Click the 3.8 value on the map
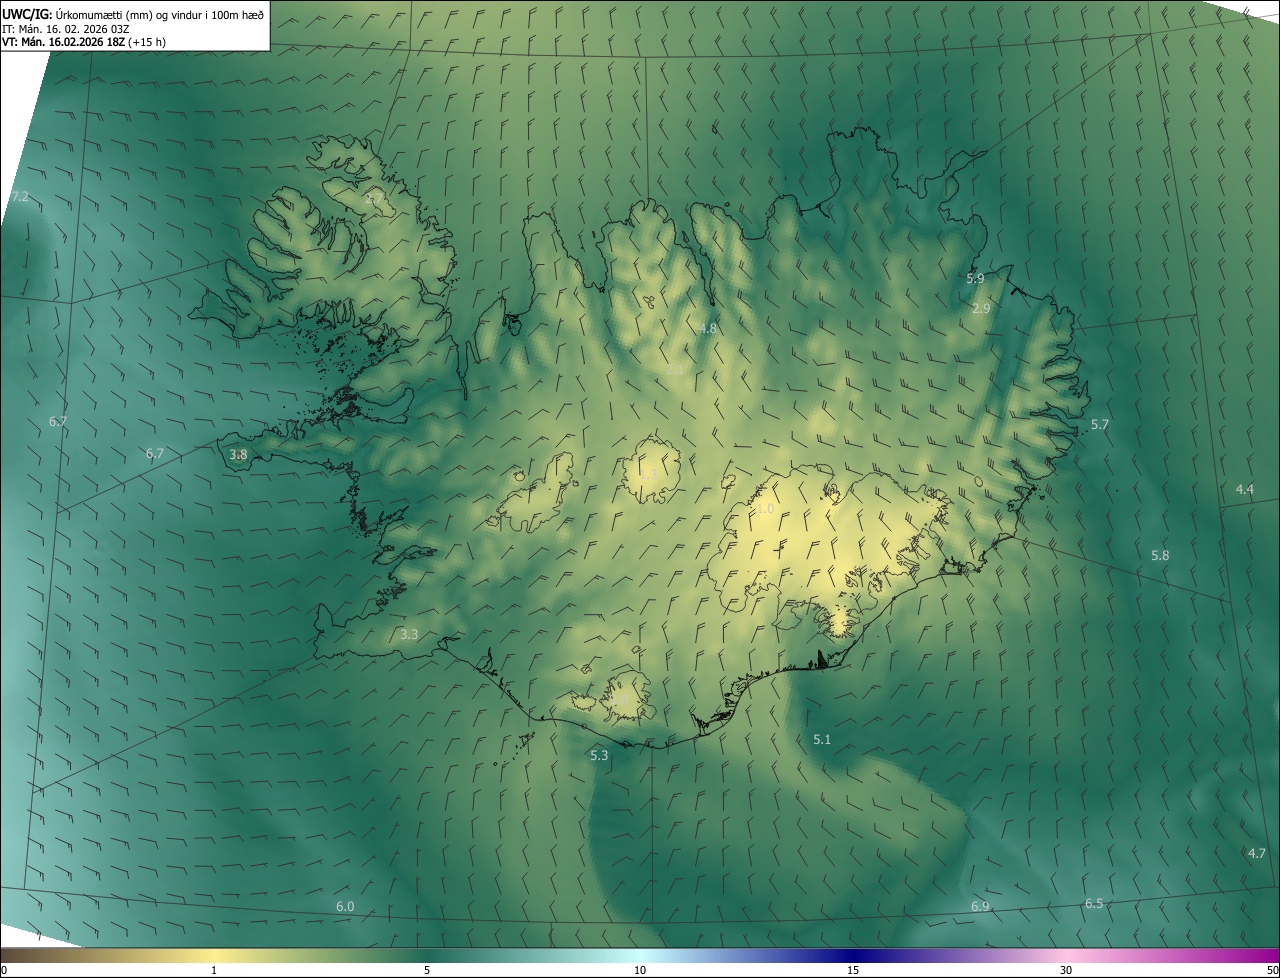This screenshot has height=978, width=1280. (238, 454)
